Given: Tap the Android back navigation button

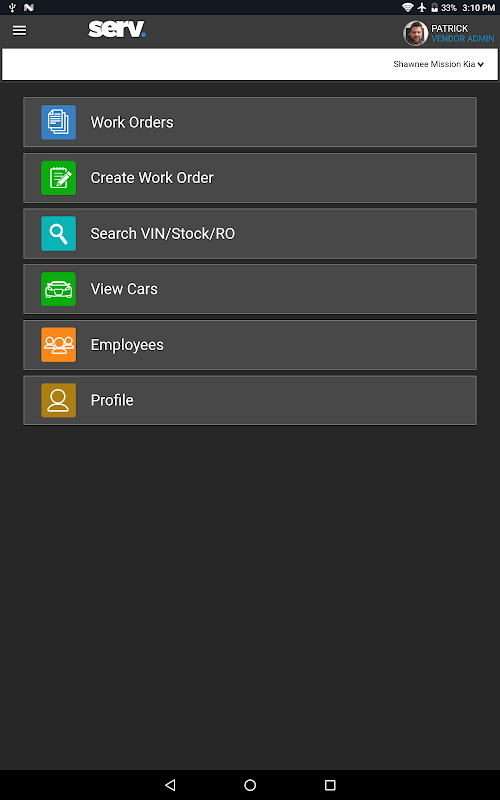Looking at the screenshot, I should coord(170,785).
